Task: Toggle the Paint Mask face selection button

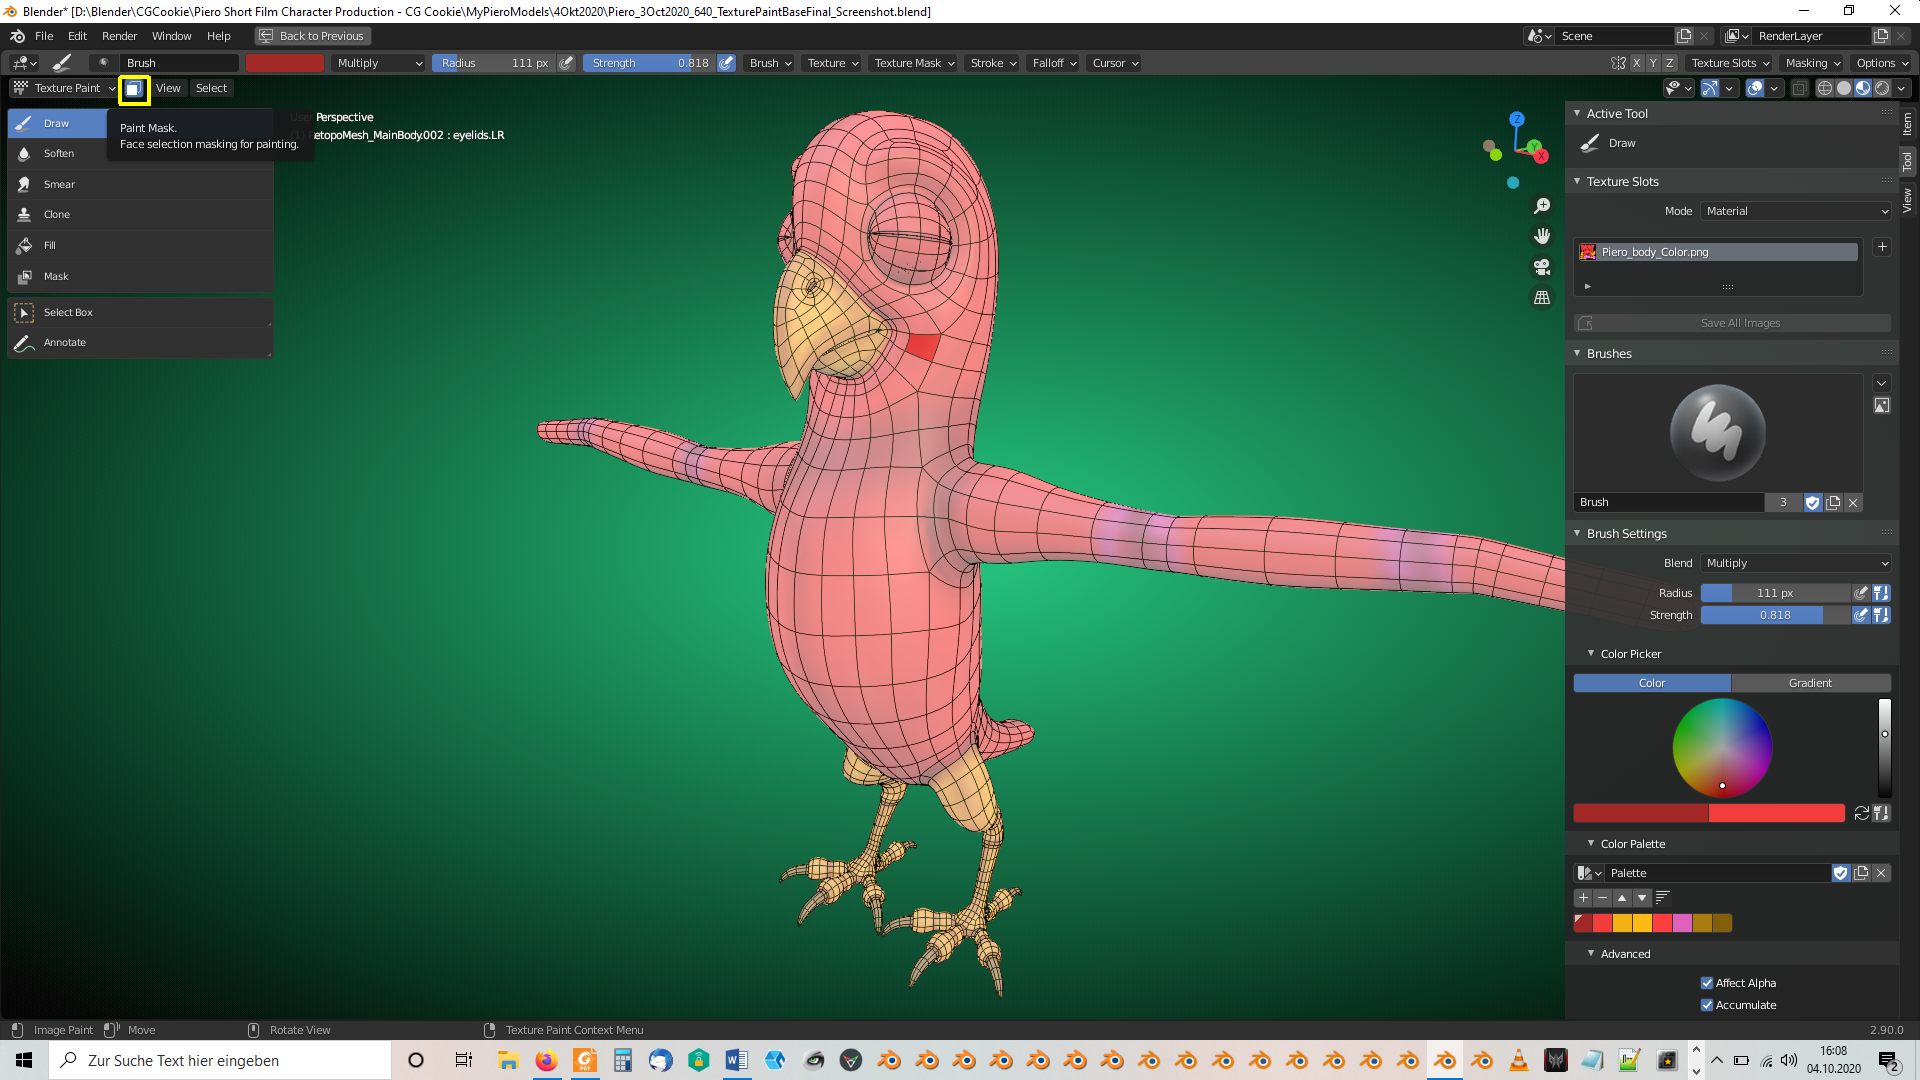Action: [x=133, y=88]
